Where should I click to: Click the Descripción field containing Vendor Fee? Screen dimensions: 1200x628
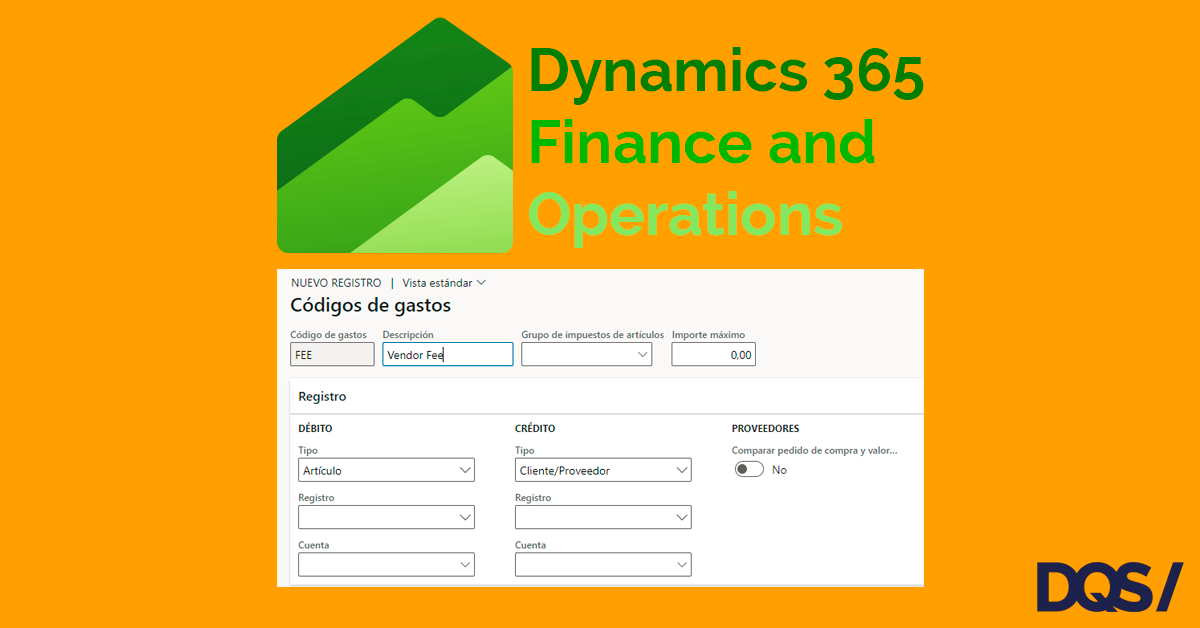coord(447,355)
